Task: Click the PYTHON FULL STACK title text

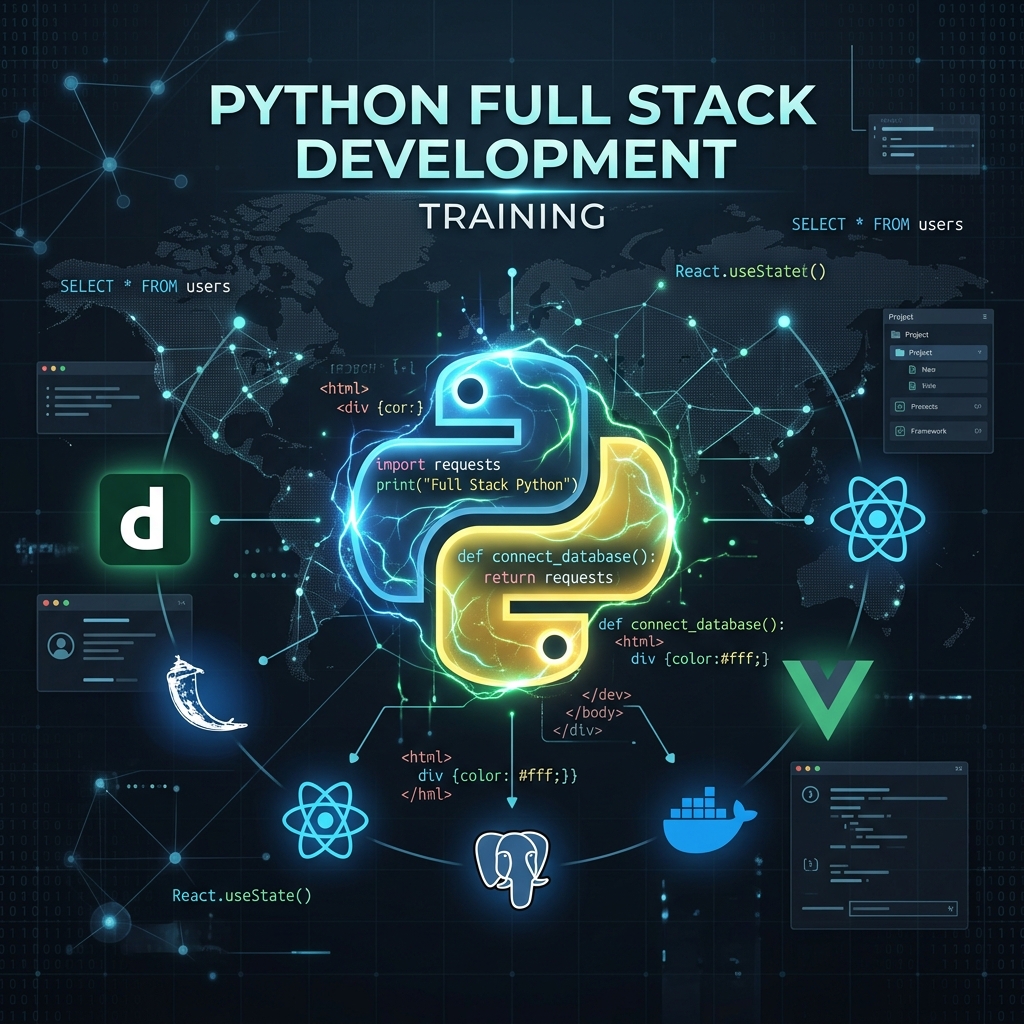Action: coord(513,104)
